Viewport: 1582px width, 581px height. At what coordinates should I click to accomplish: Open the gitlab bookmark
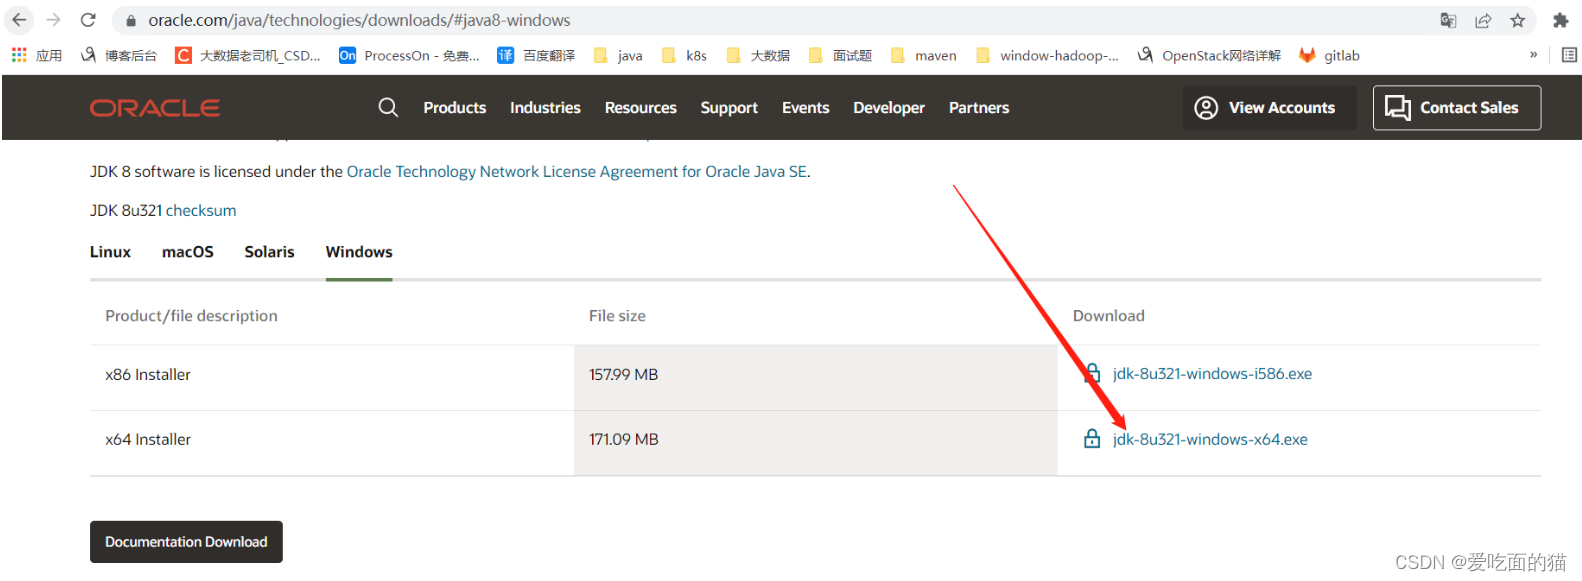click(x=1329, y=55)
